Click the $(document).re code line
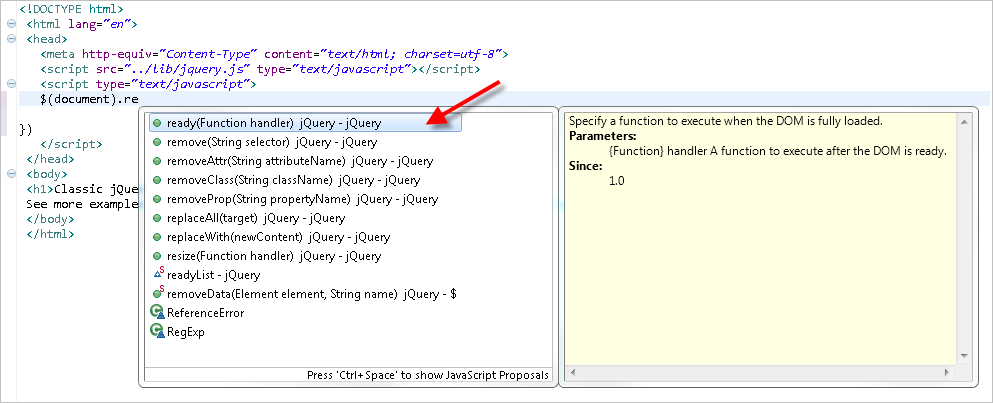The image size is (993, 403). click(89, 99)
